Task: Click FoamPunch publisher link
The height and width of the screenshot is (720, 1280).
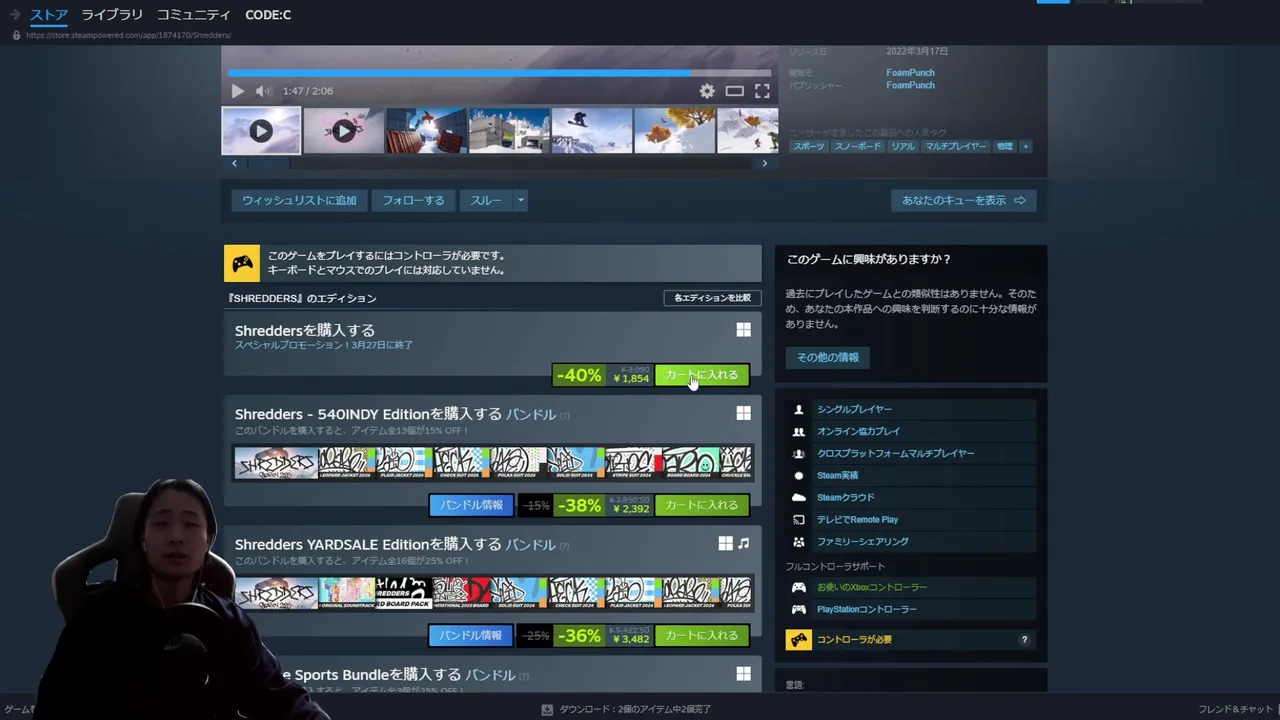Action: [x=910, y=85]
